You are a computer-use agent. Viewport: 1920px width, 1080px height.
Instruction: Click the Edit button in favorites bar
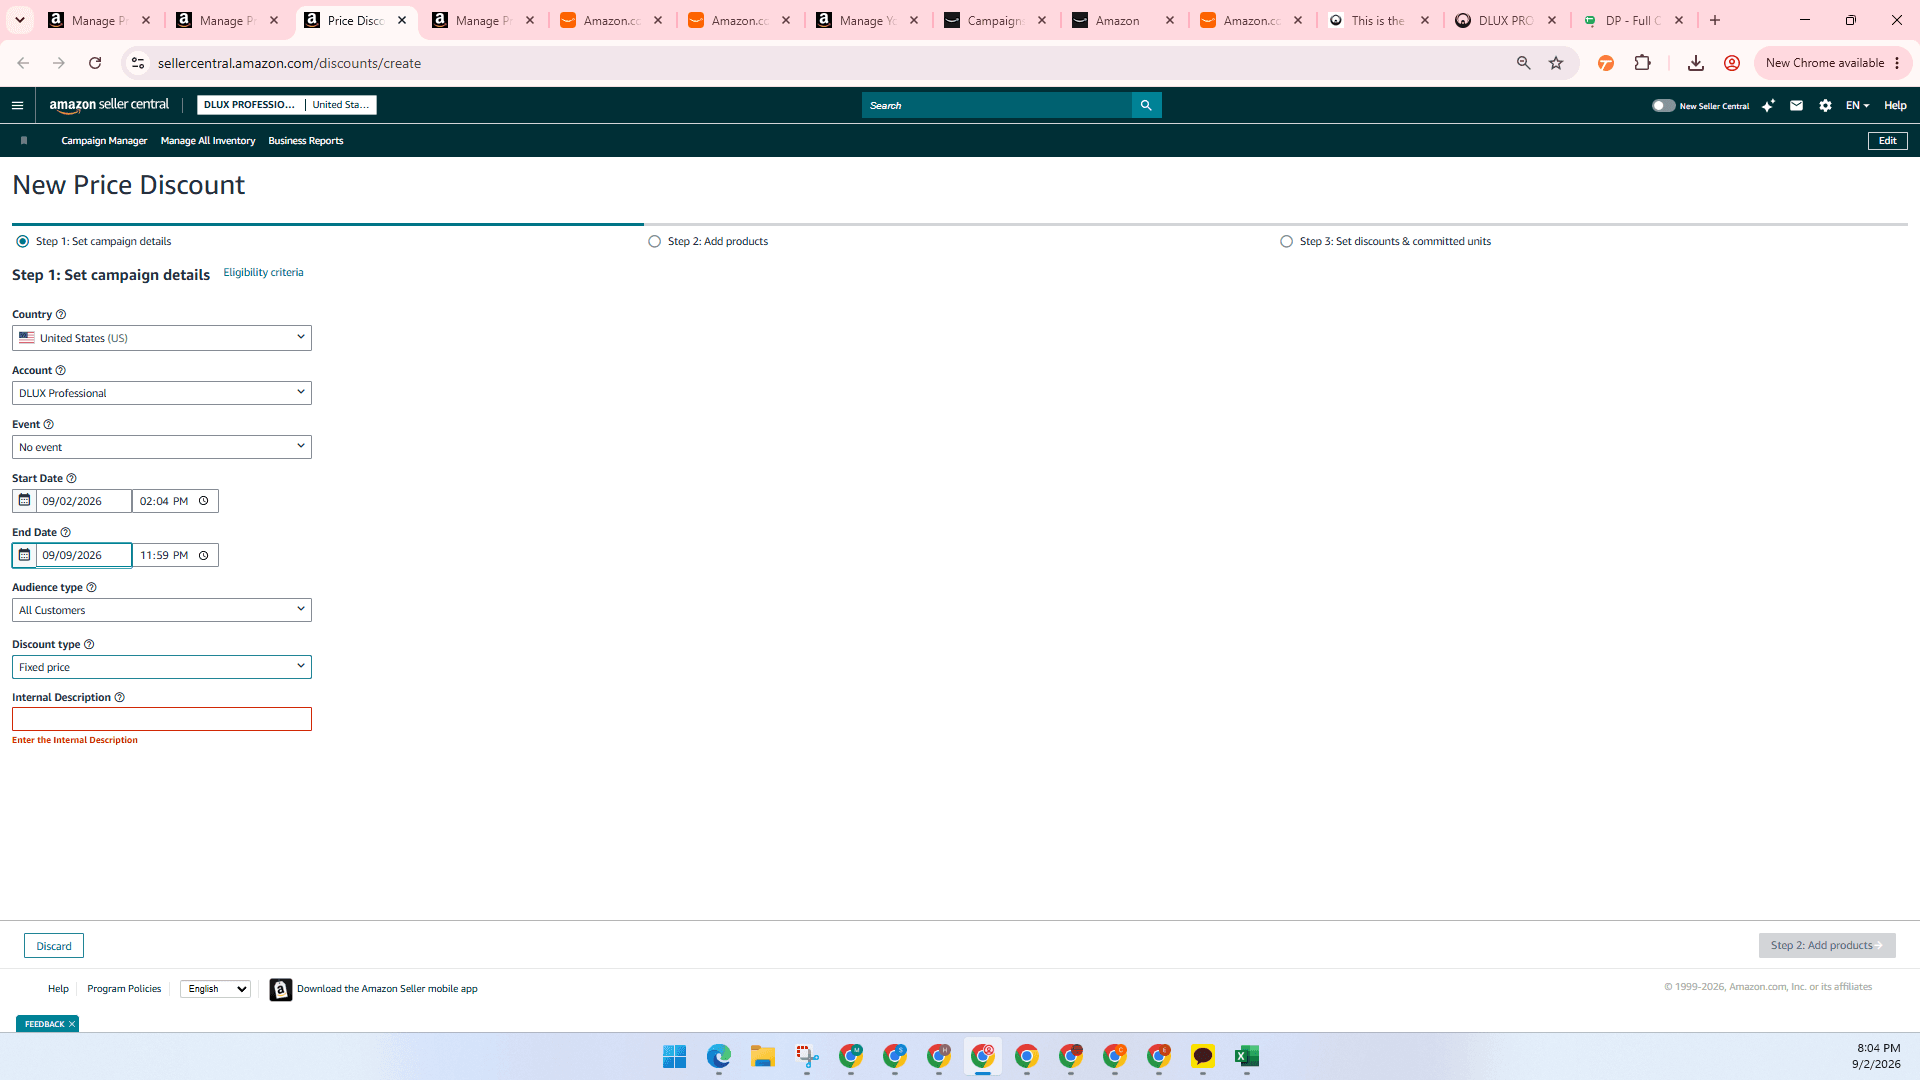coord(1887,141)
